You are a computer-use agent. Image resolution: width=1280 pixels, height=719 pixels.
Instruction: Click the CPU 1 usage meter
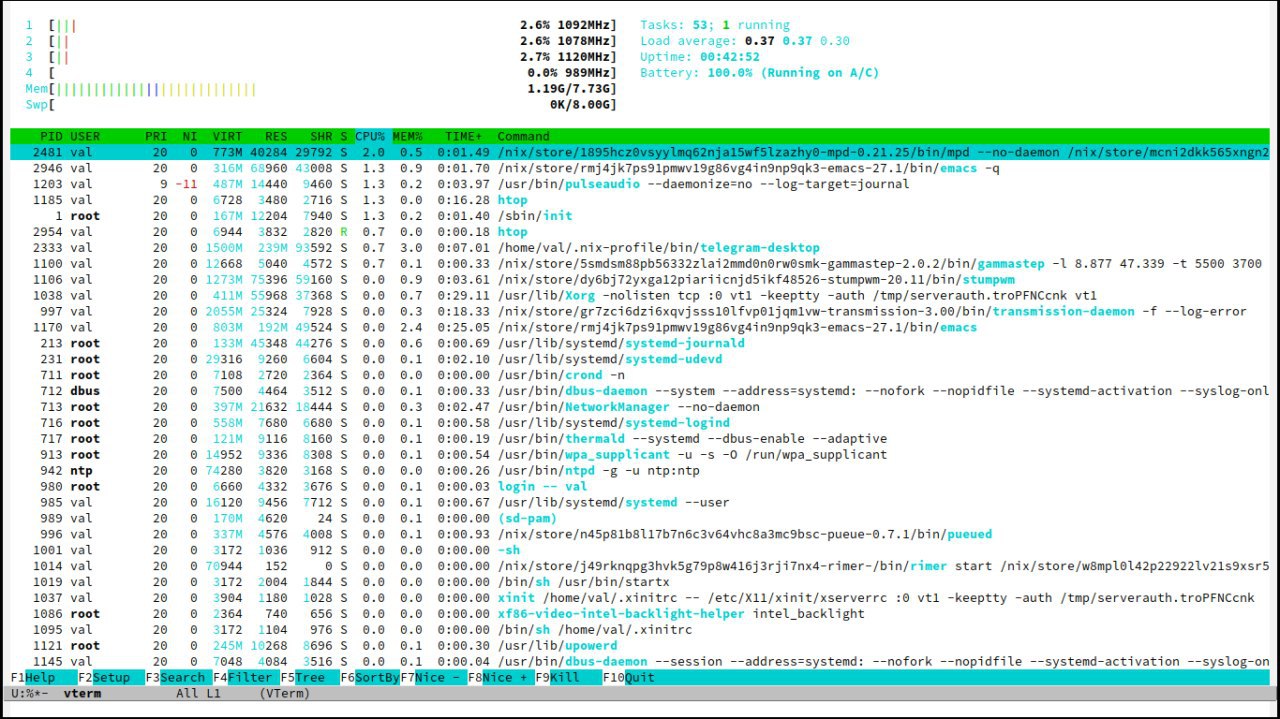(321, 25)
